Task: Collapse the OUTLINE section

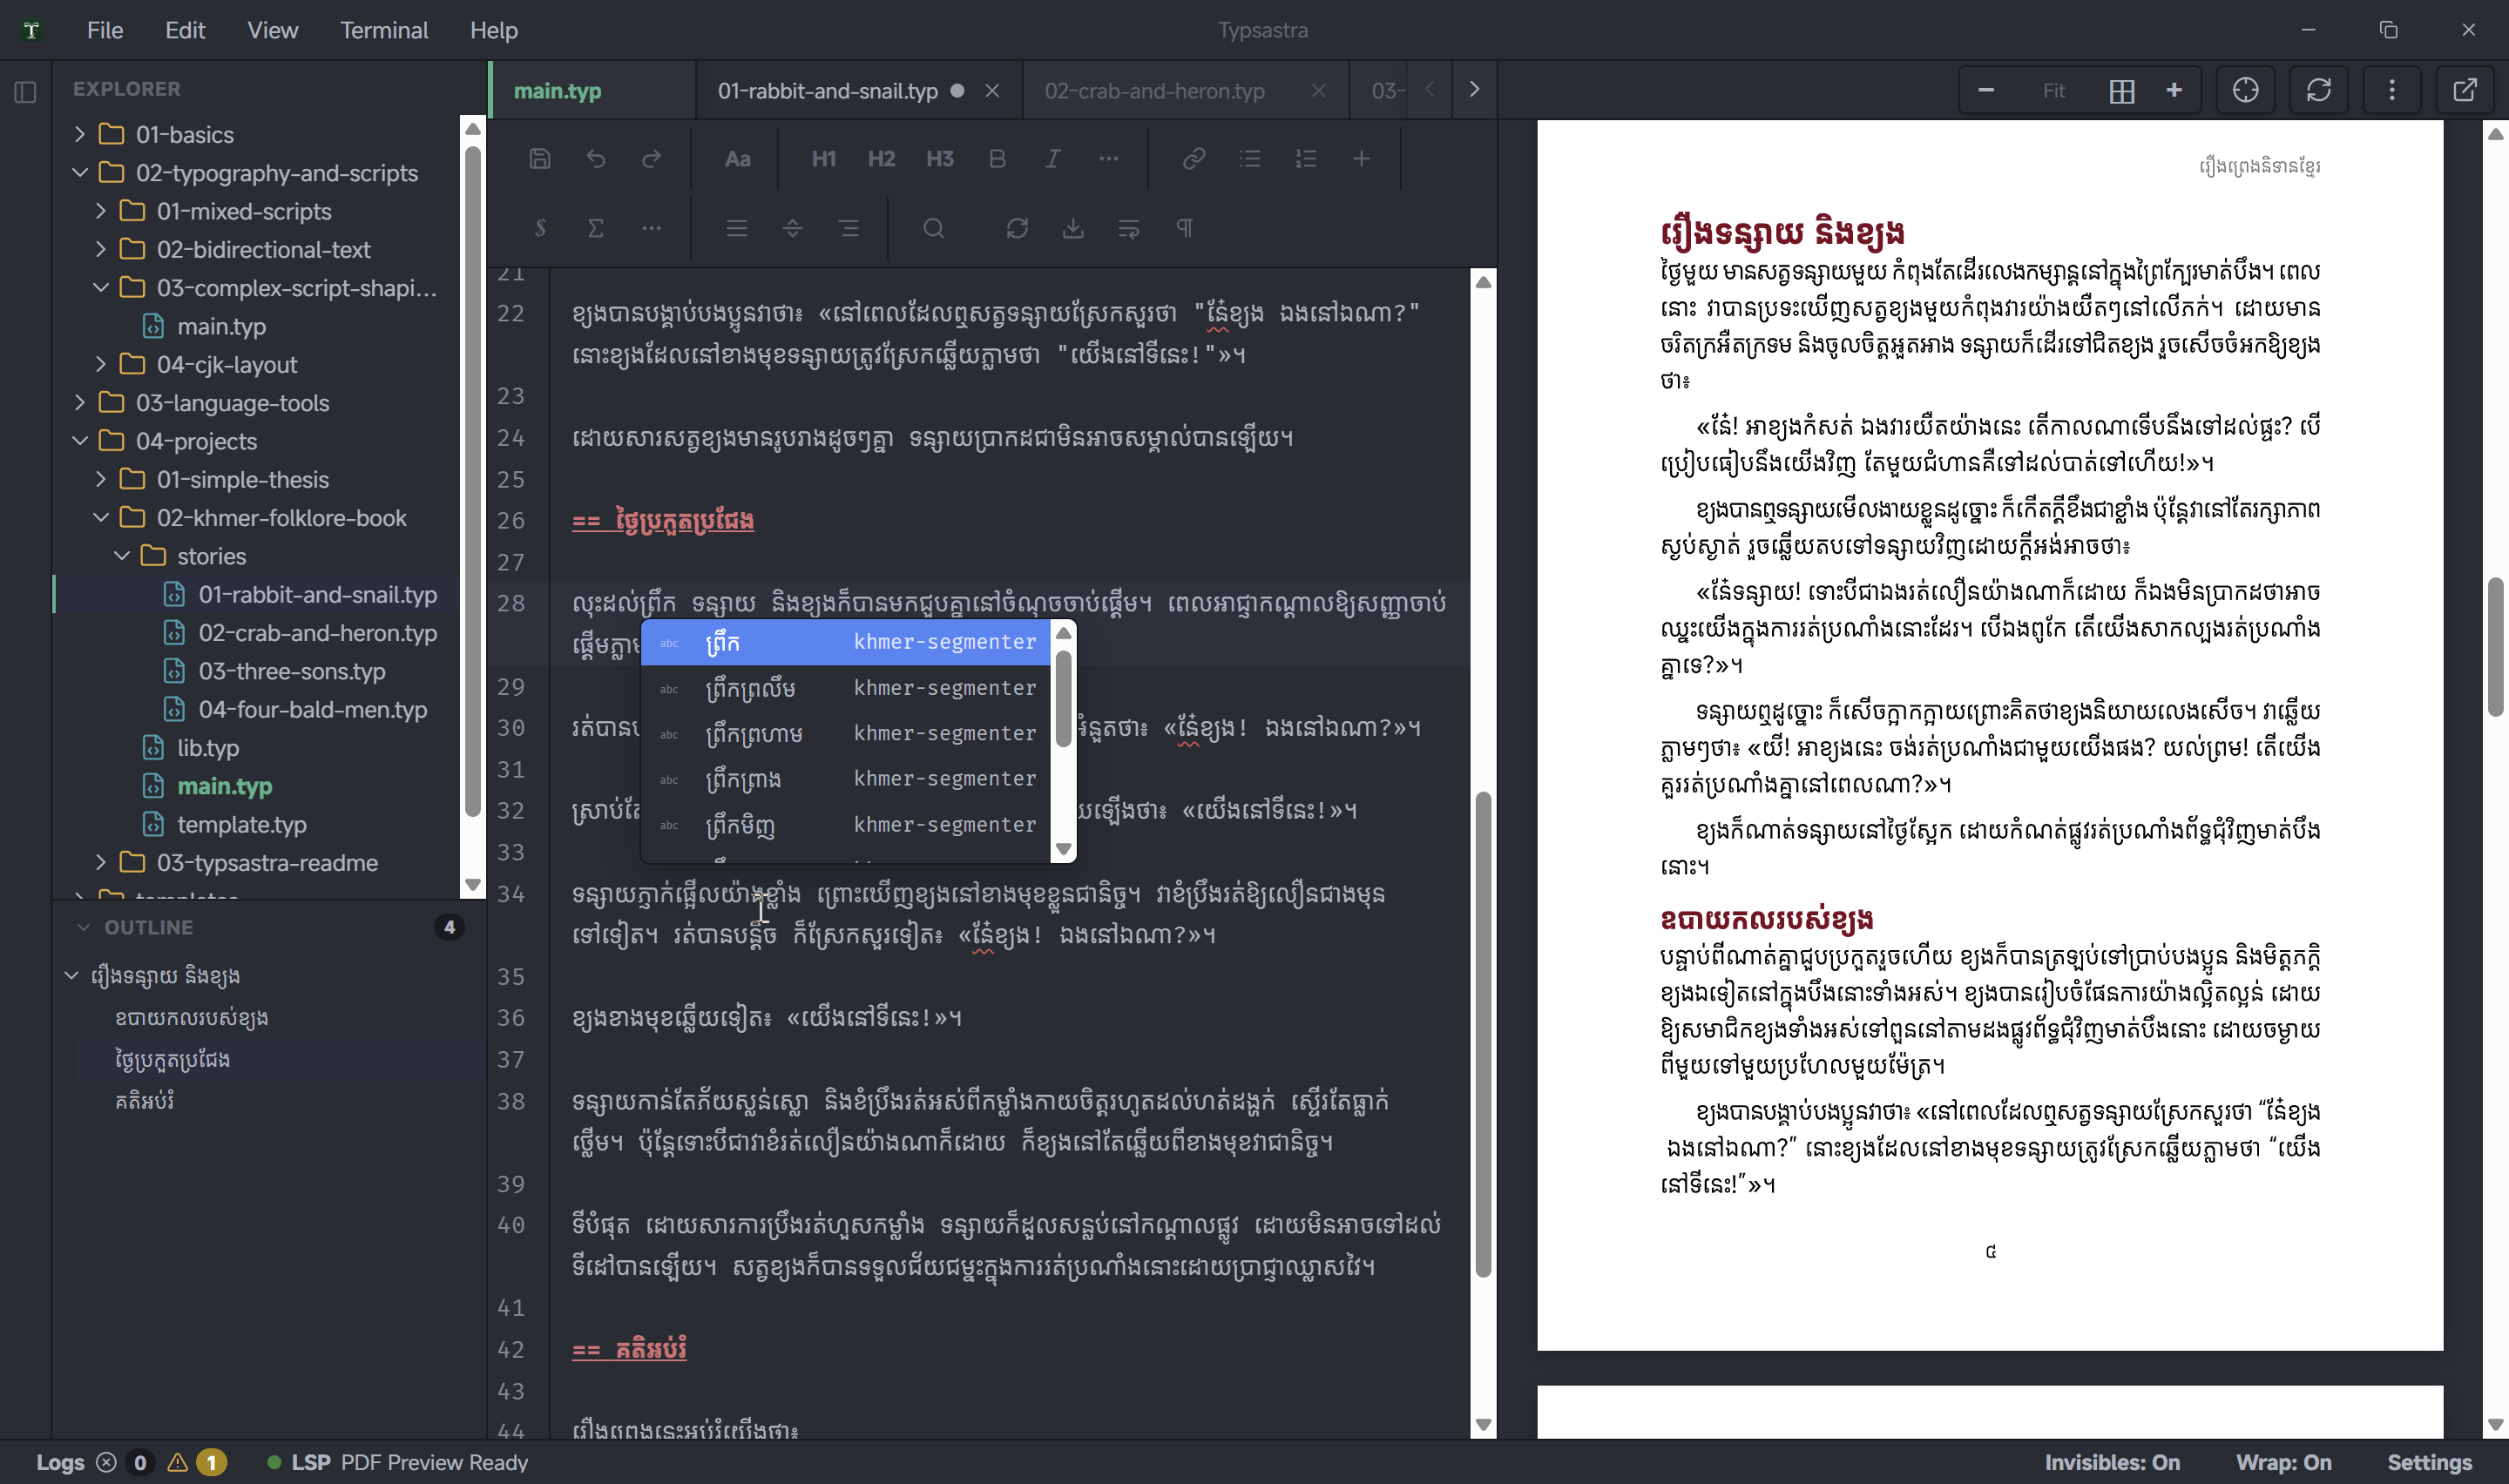Action: 84,927
